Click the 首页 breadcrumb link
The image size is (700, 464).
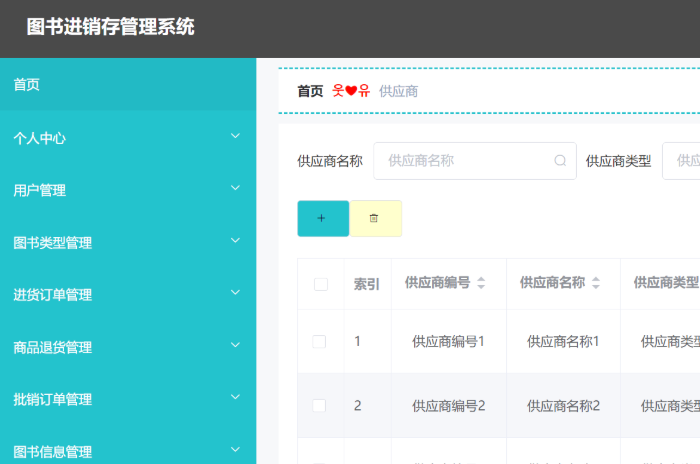310,91
